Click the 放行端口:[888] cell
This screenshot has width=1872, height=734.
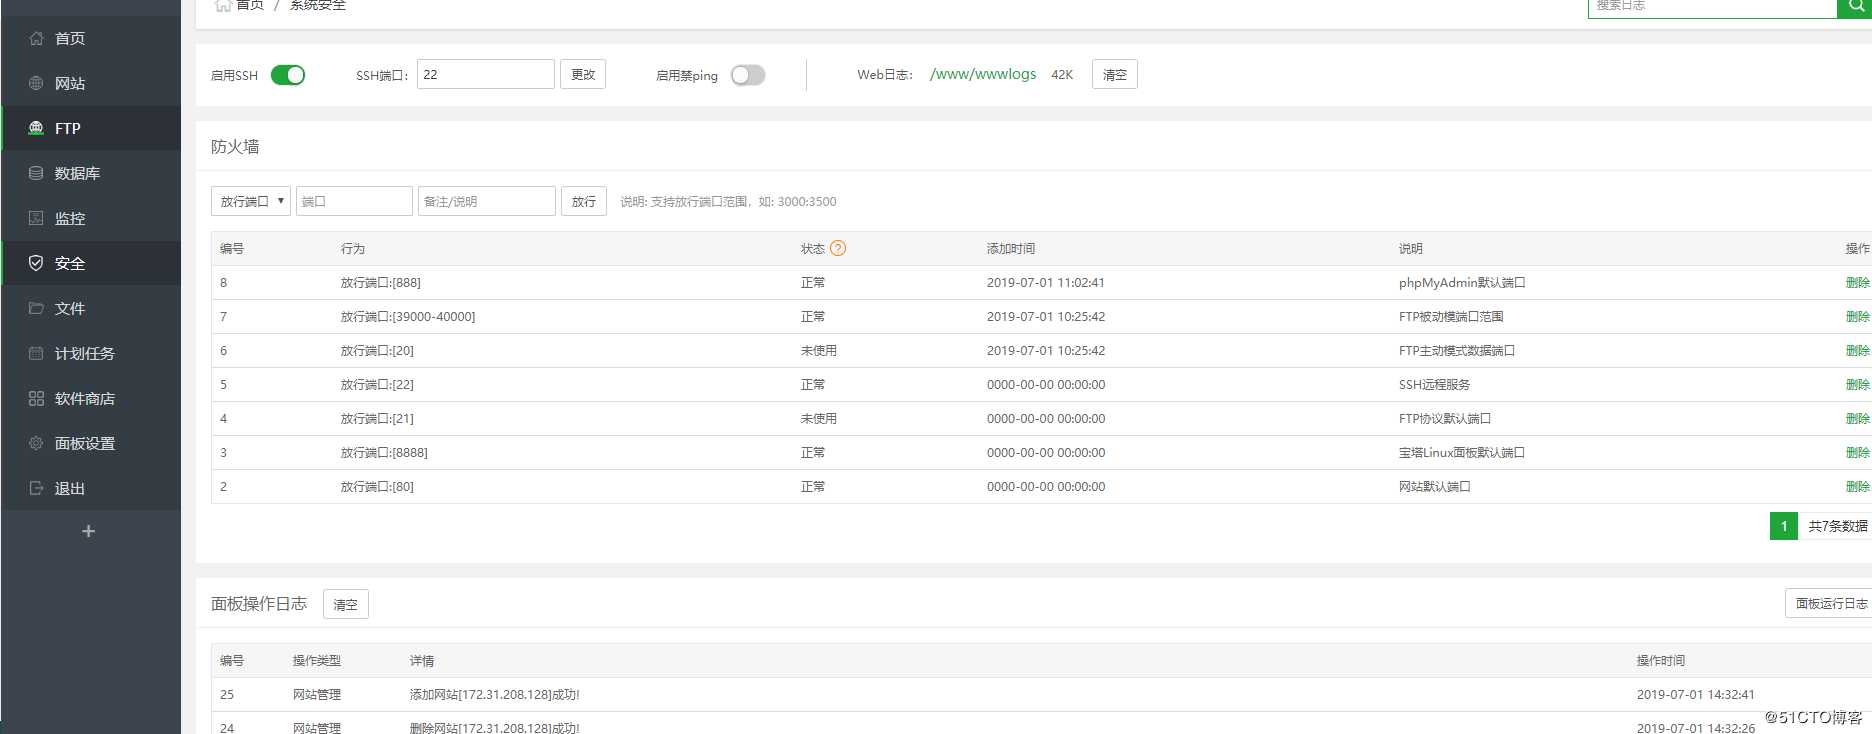[x=381, y=282]
